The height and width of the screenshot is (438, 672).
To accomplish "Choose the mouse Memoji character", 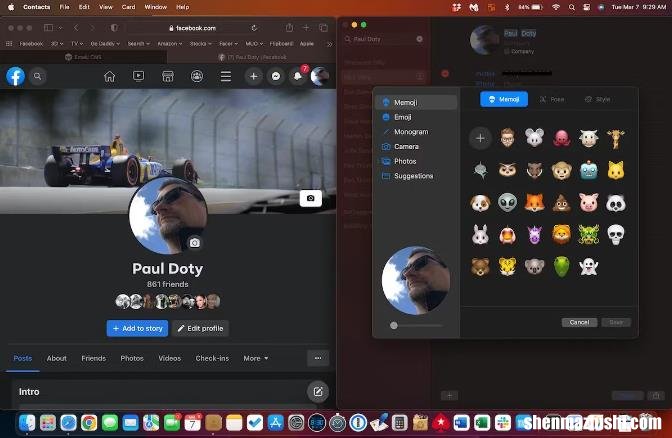I will tap(534, 138).
